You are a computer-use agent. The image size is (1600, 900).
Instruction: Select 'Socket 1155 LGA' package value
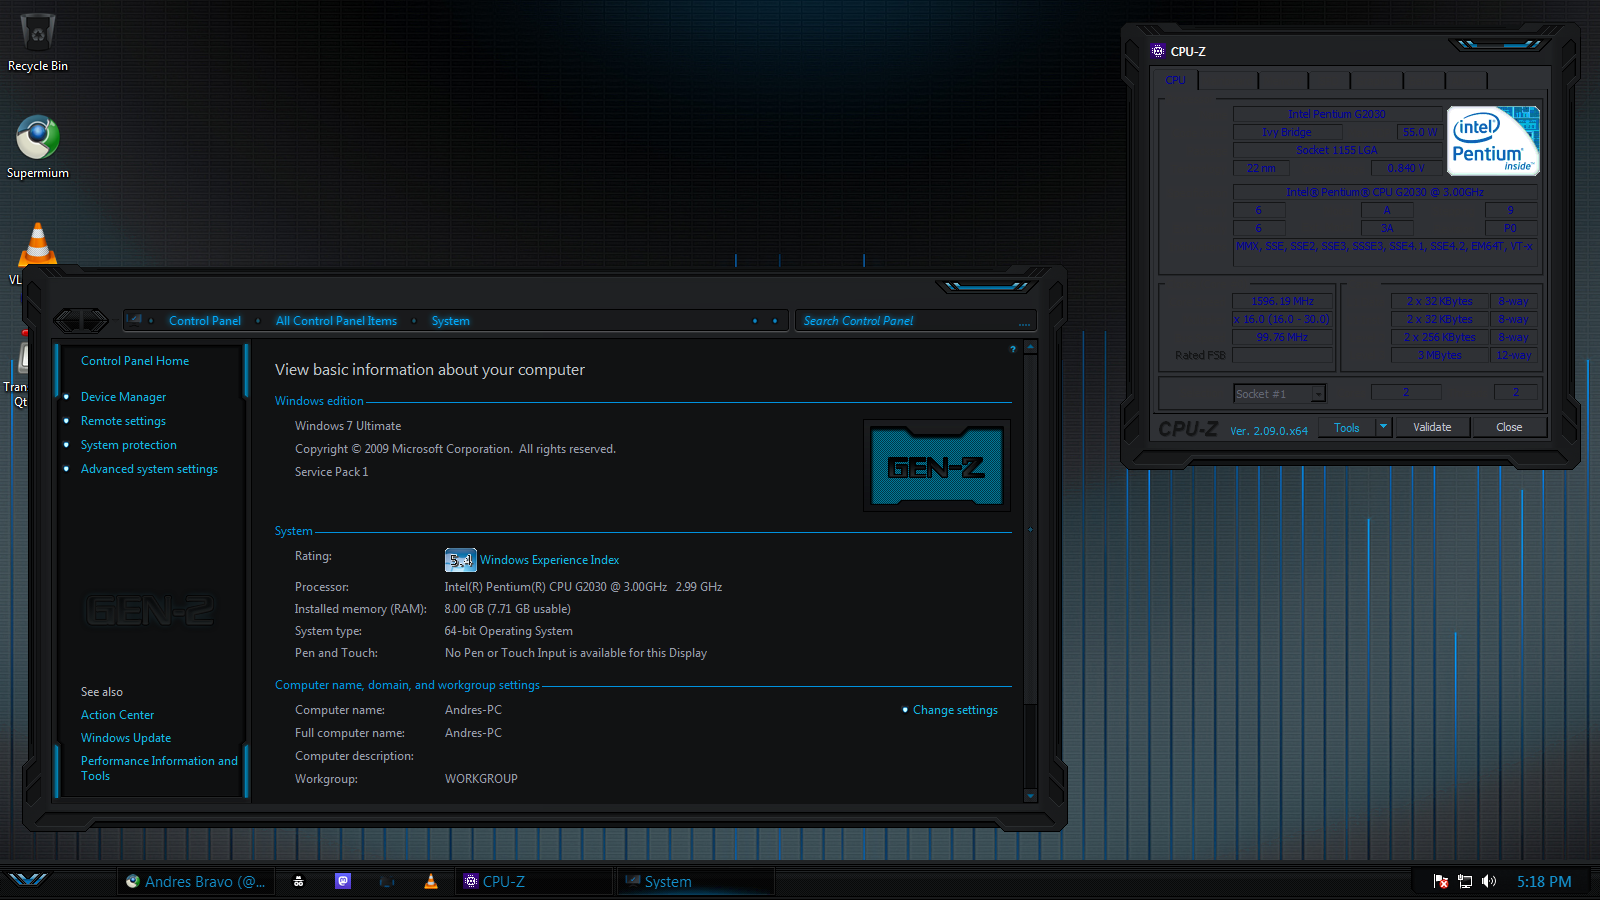(1337, 150)
